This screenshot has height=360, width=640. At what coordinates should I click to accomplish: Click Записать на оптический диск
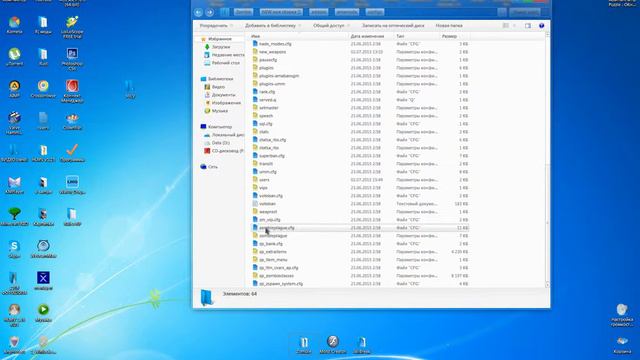(393, 26)
